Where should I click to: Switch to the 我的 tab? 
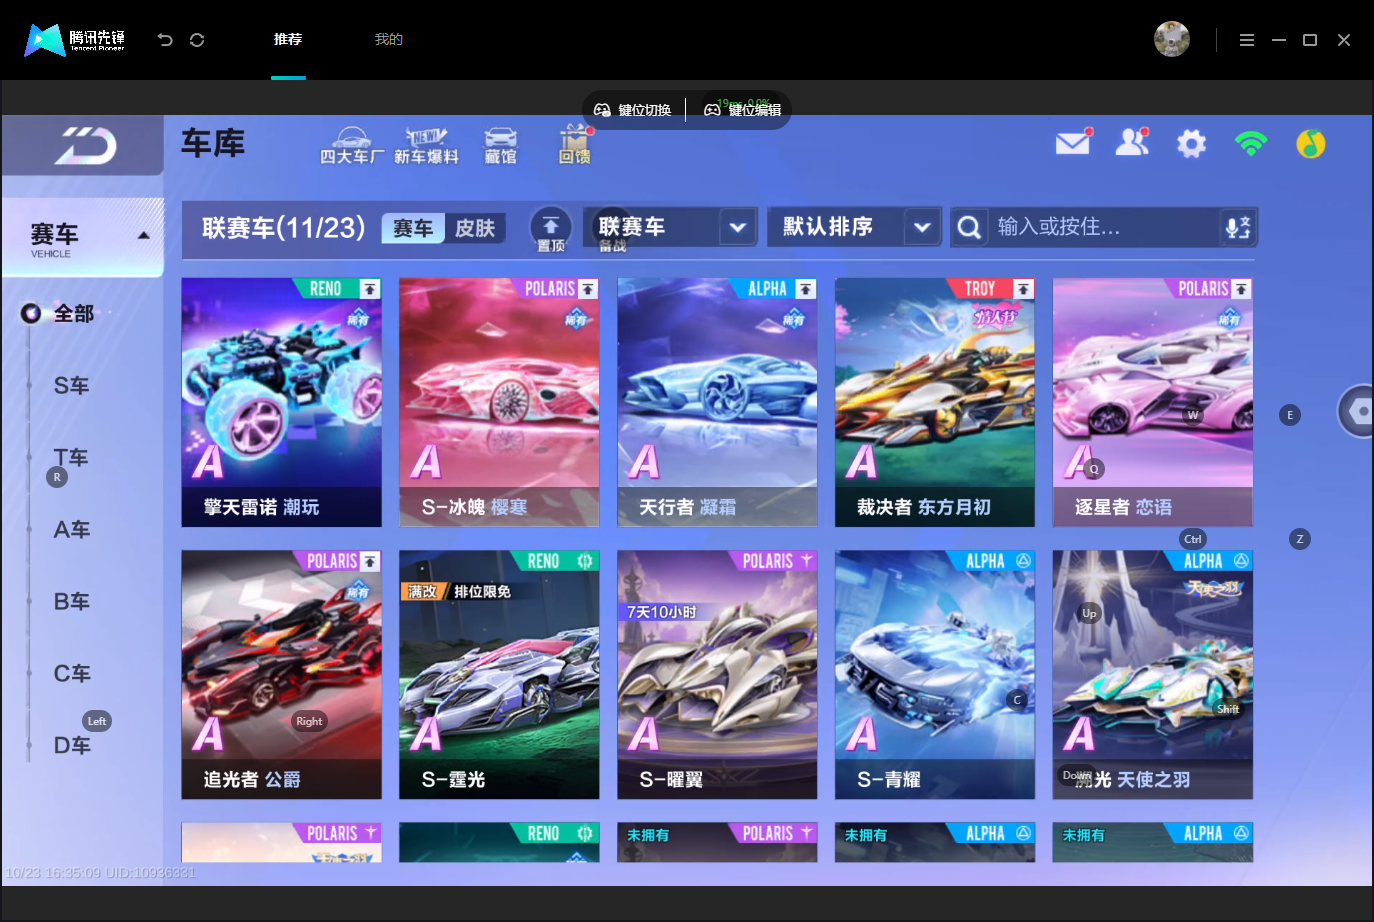tap(389, 39)
